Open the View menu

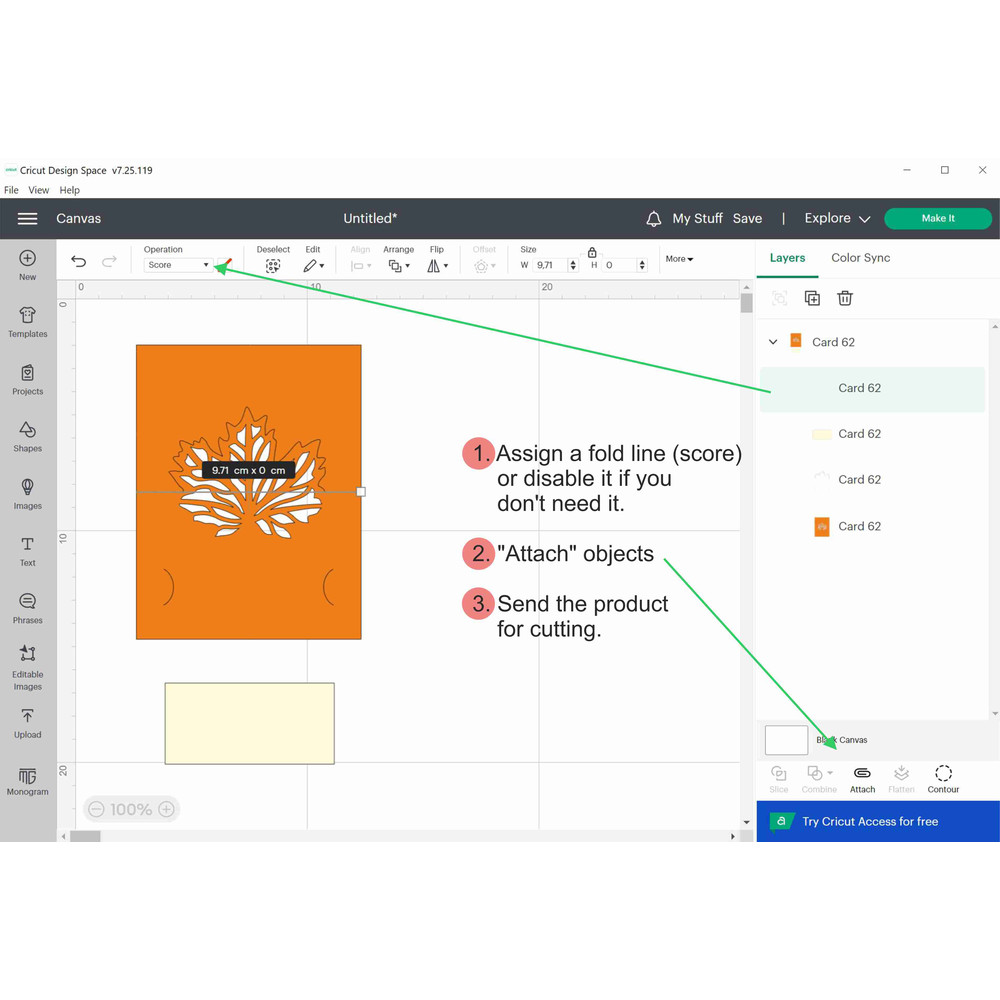[39, 190]
